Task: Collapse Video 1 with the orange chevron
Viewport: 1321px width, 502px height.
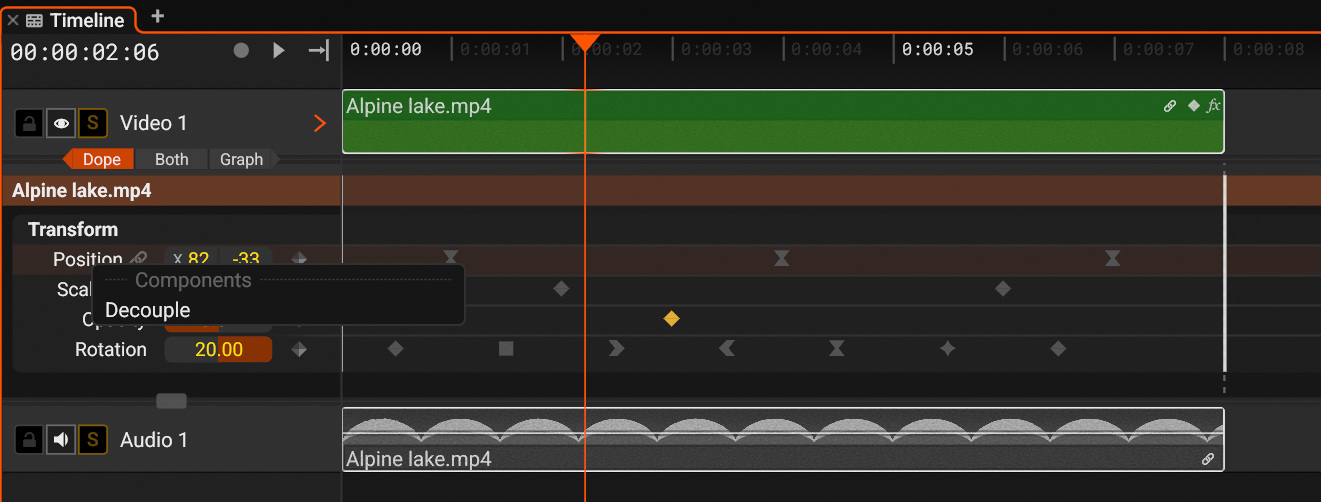Action: pyautogui.click(x=320, y=123)
